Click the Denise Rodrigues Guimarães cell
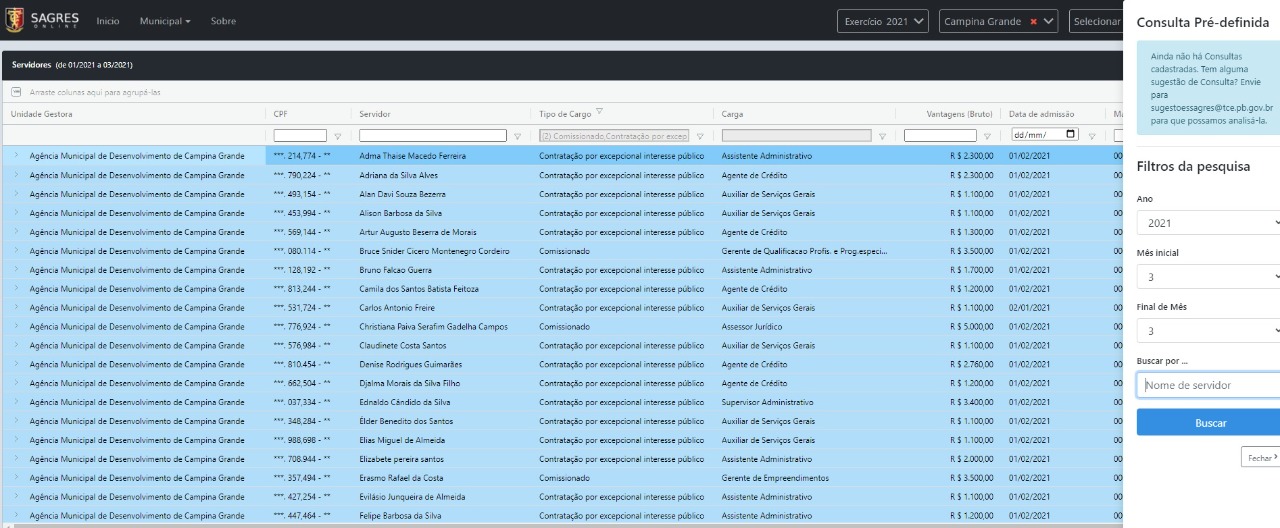 [442, 364]
